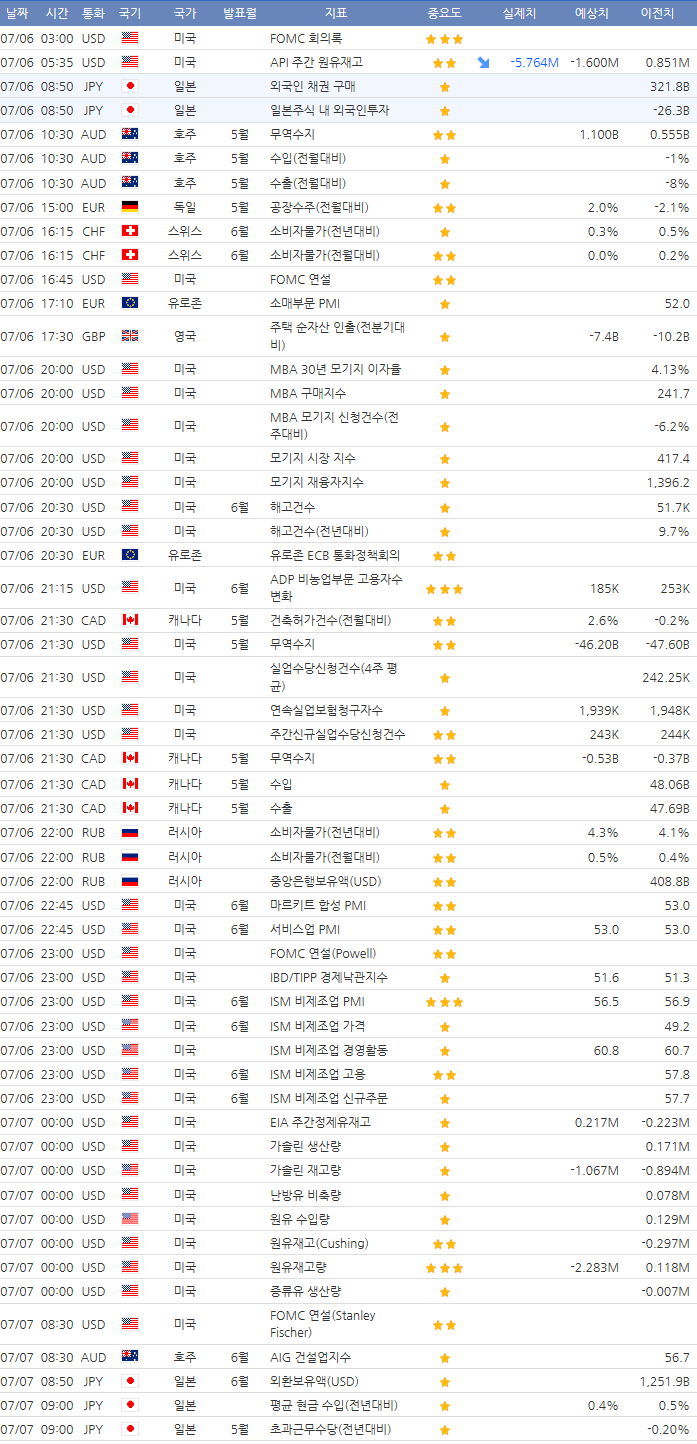Open the ISM 비제조업 신규주문 indicator
Screen dimensions: 697x1444
(x=329, y=1098)
